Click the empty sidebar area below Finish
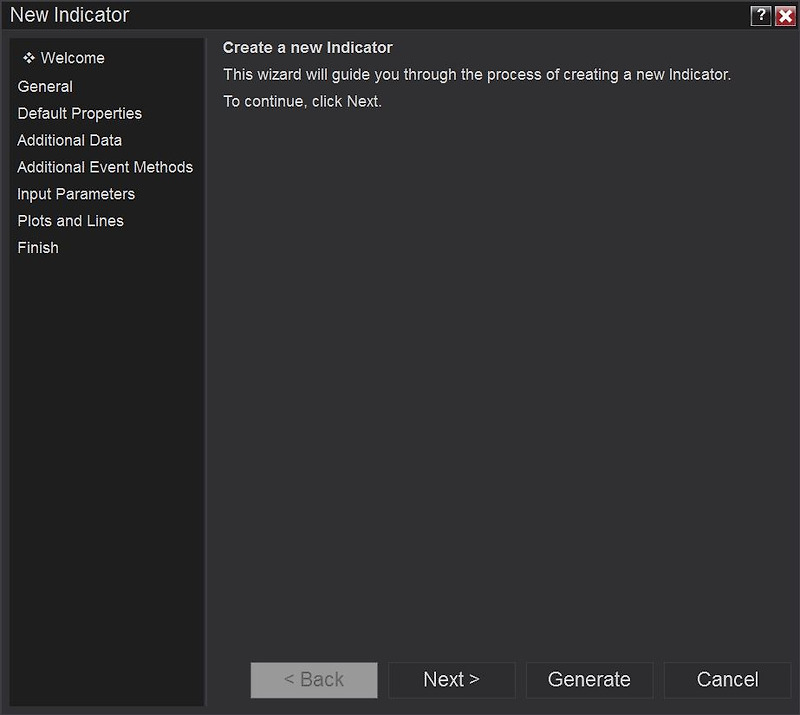Screen dimensions: 800x715 point(107,480)
